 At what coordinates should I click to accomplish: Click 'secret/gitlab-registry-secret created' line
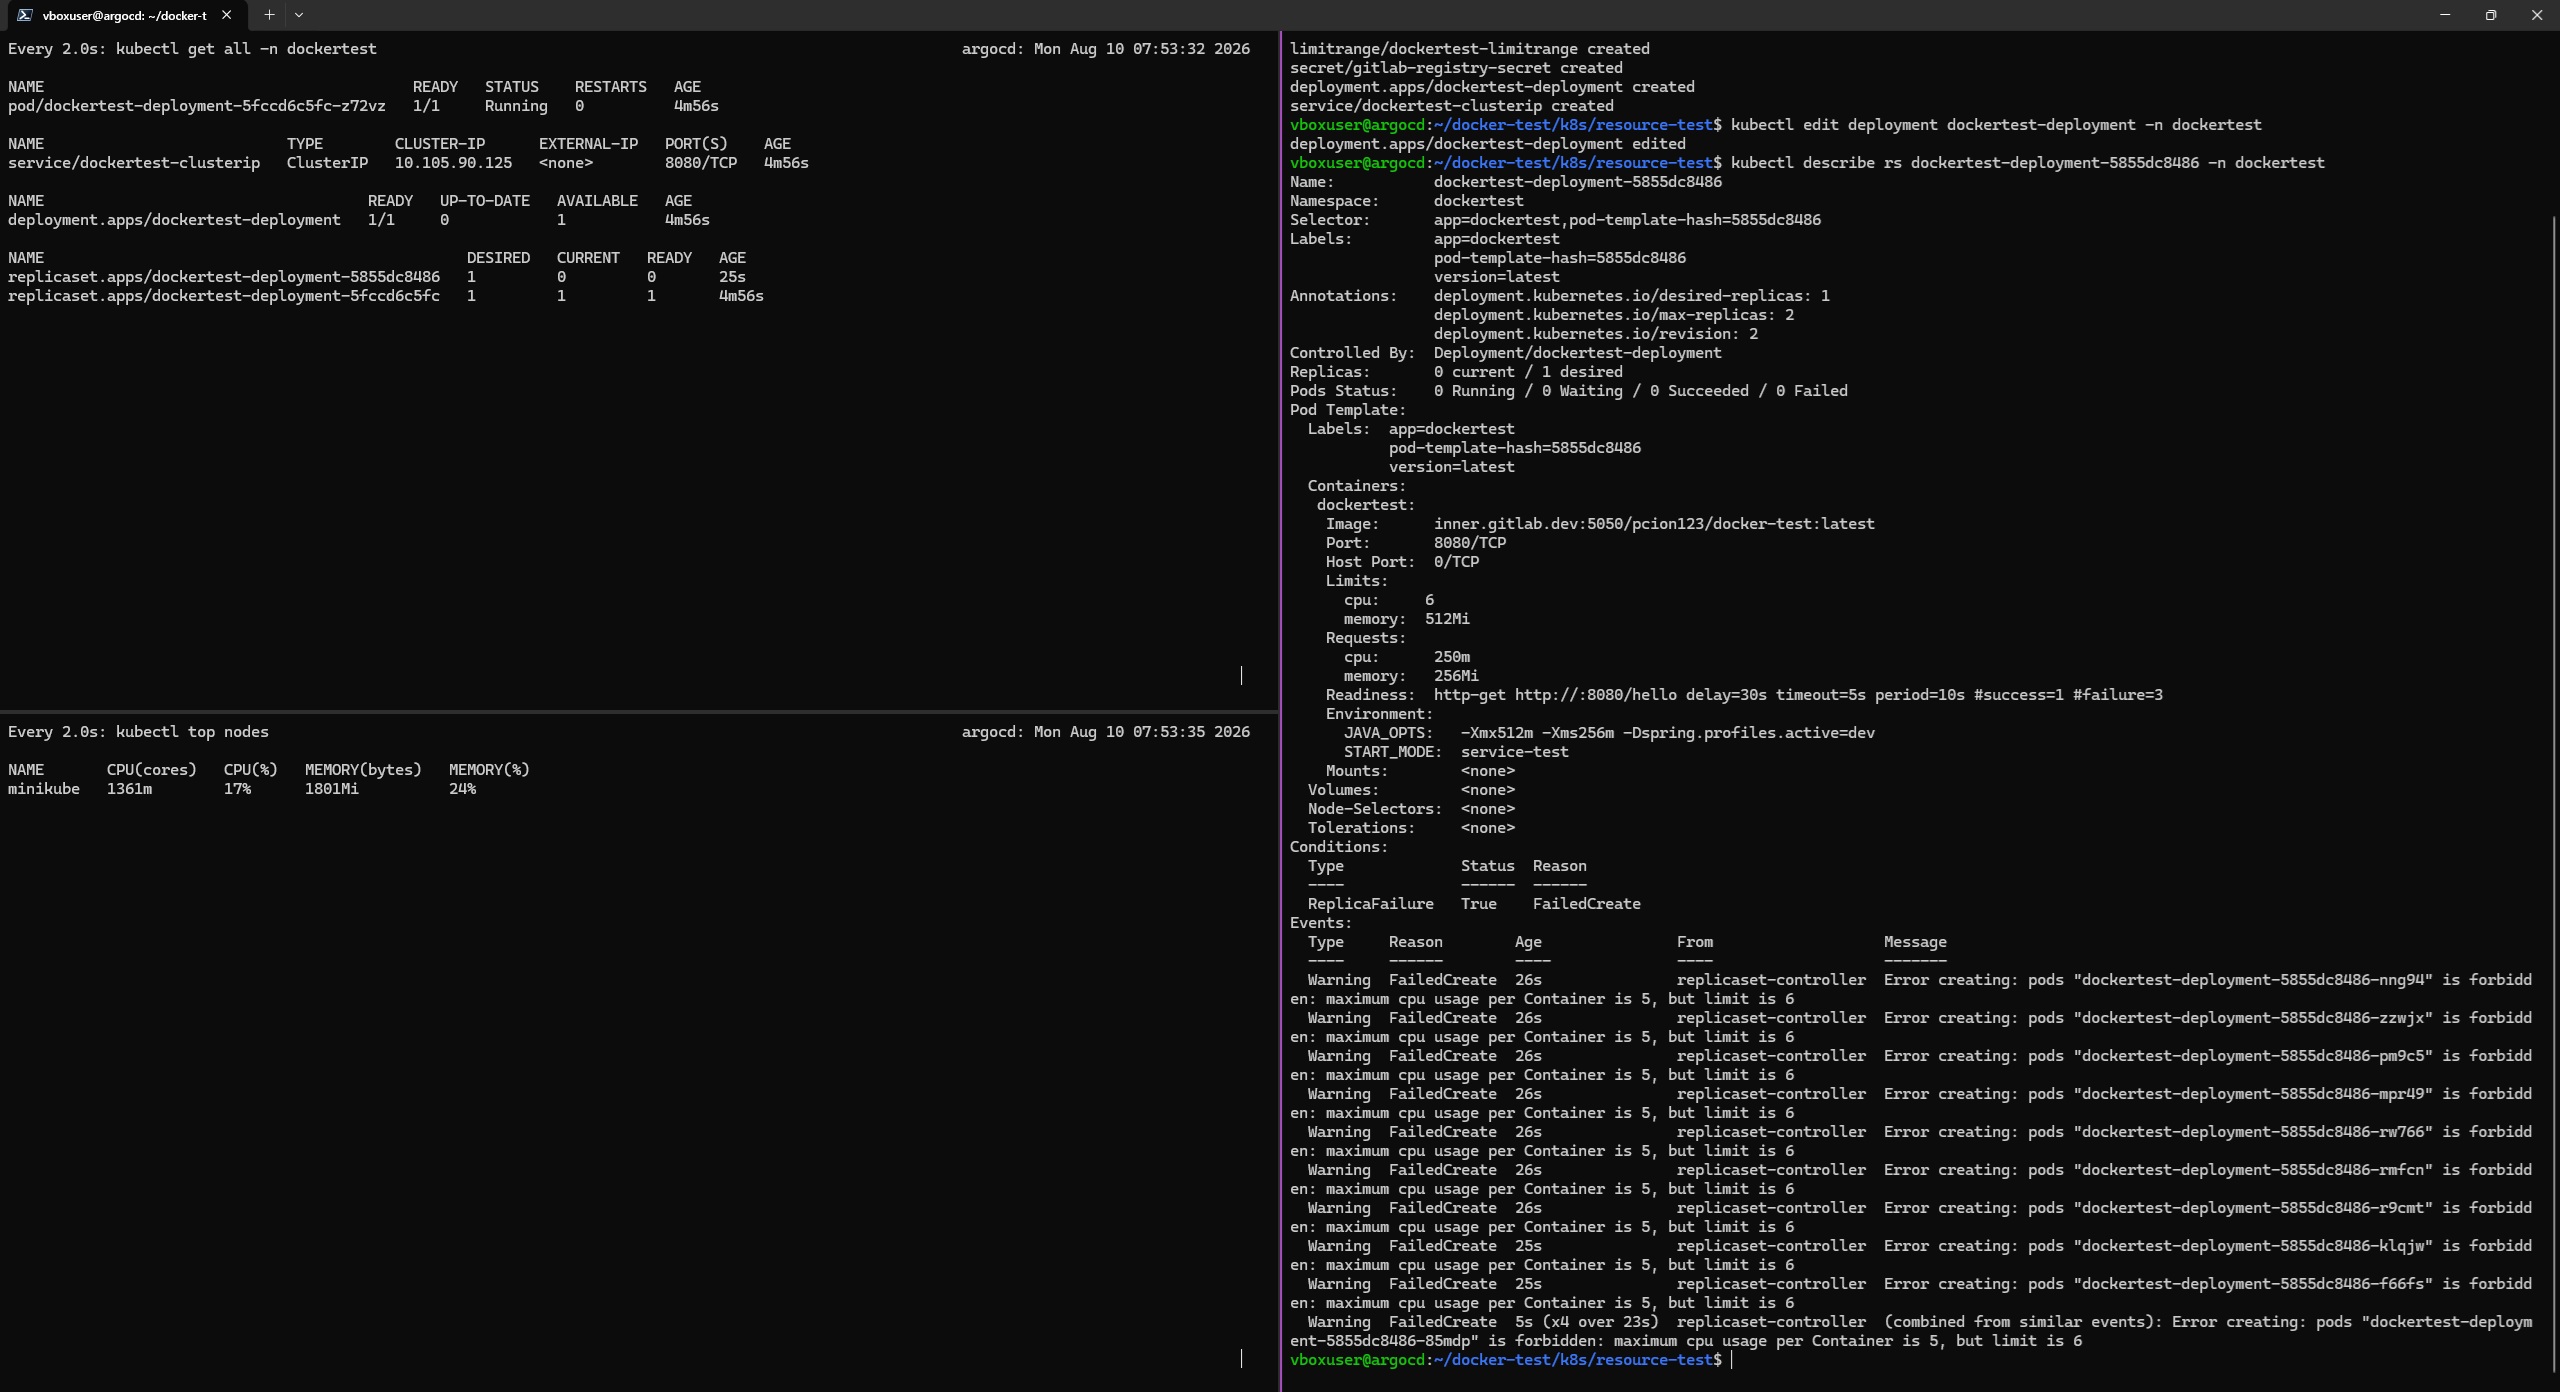point(1456,68)
